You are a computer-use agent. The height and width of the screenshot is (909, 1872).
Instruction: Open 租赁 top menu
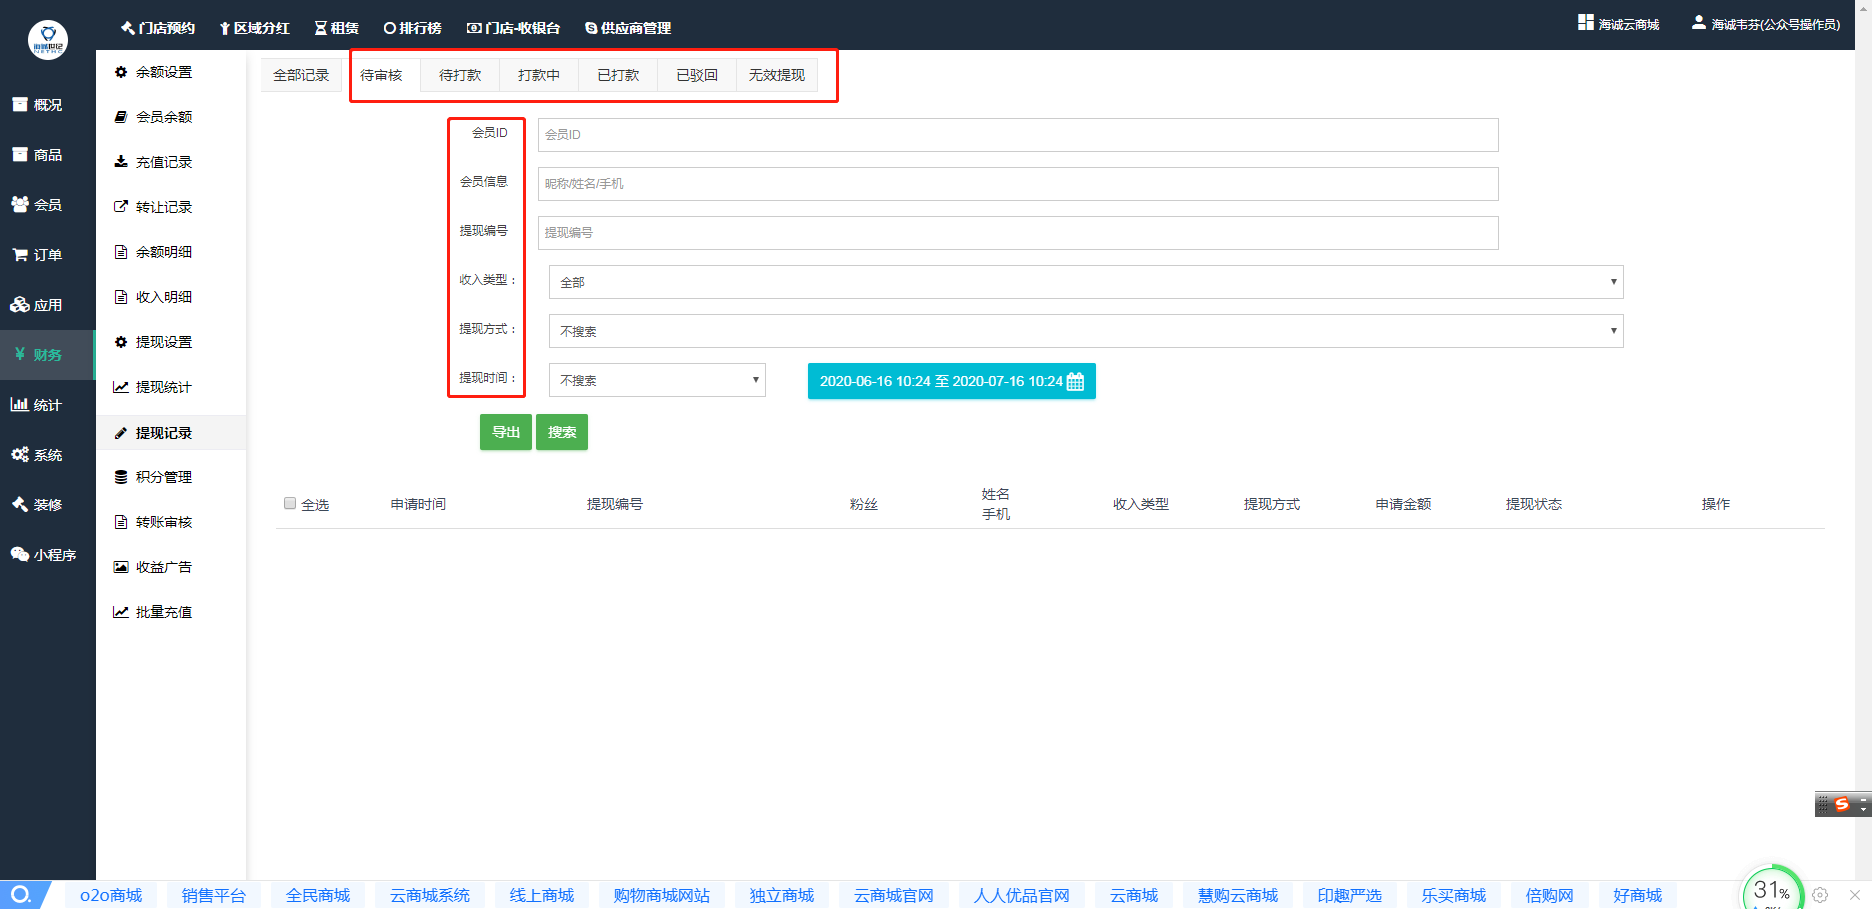pos(337,28)
